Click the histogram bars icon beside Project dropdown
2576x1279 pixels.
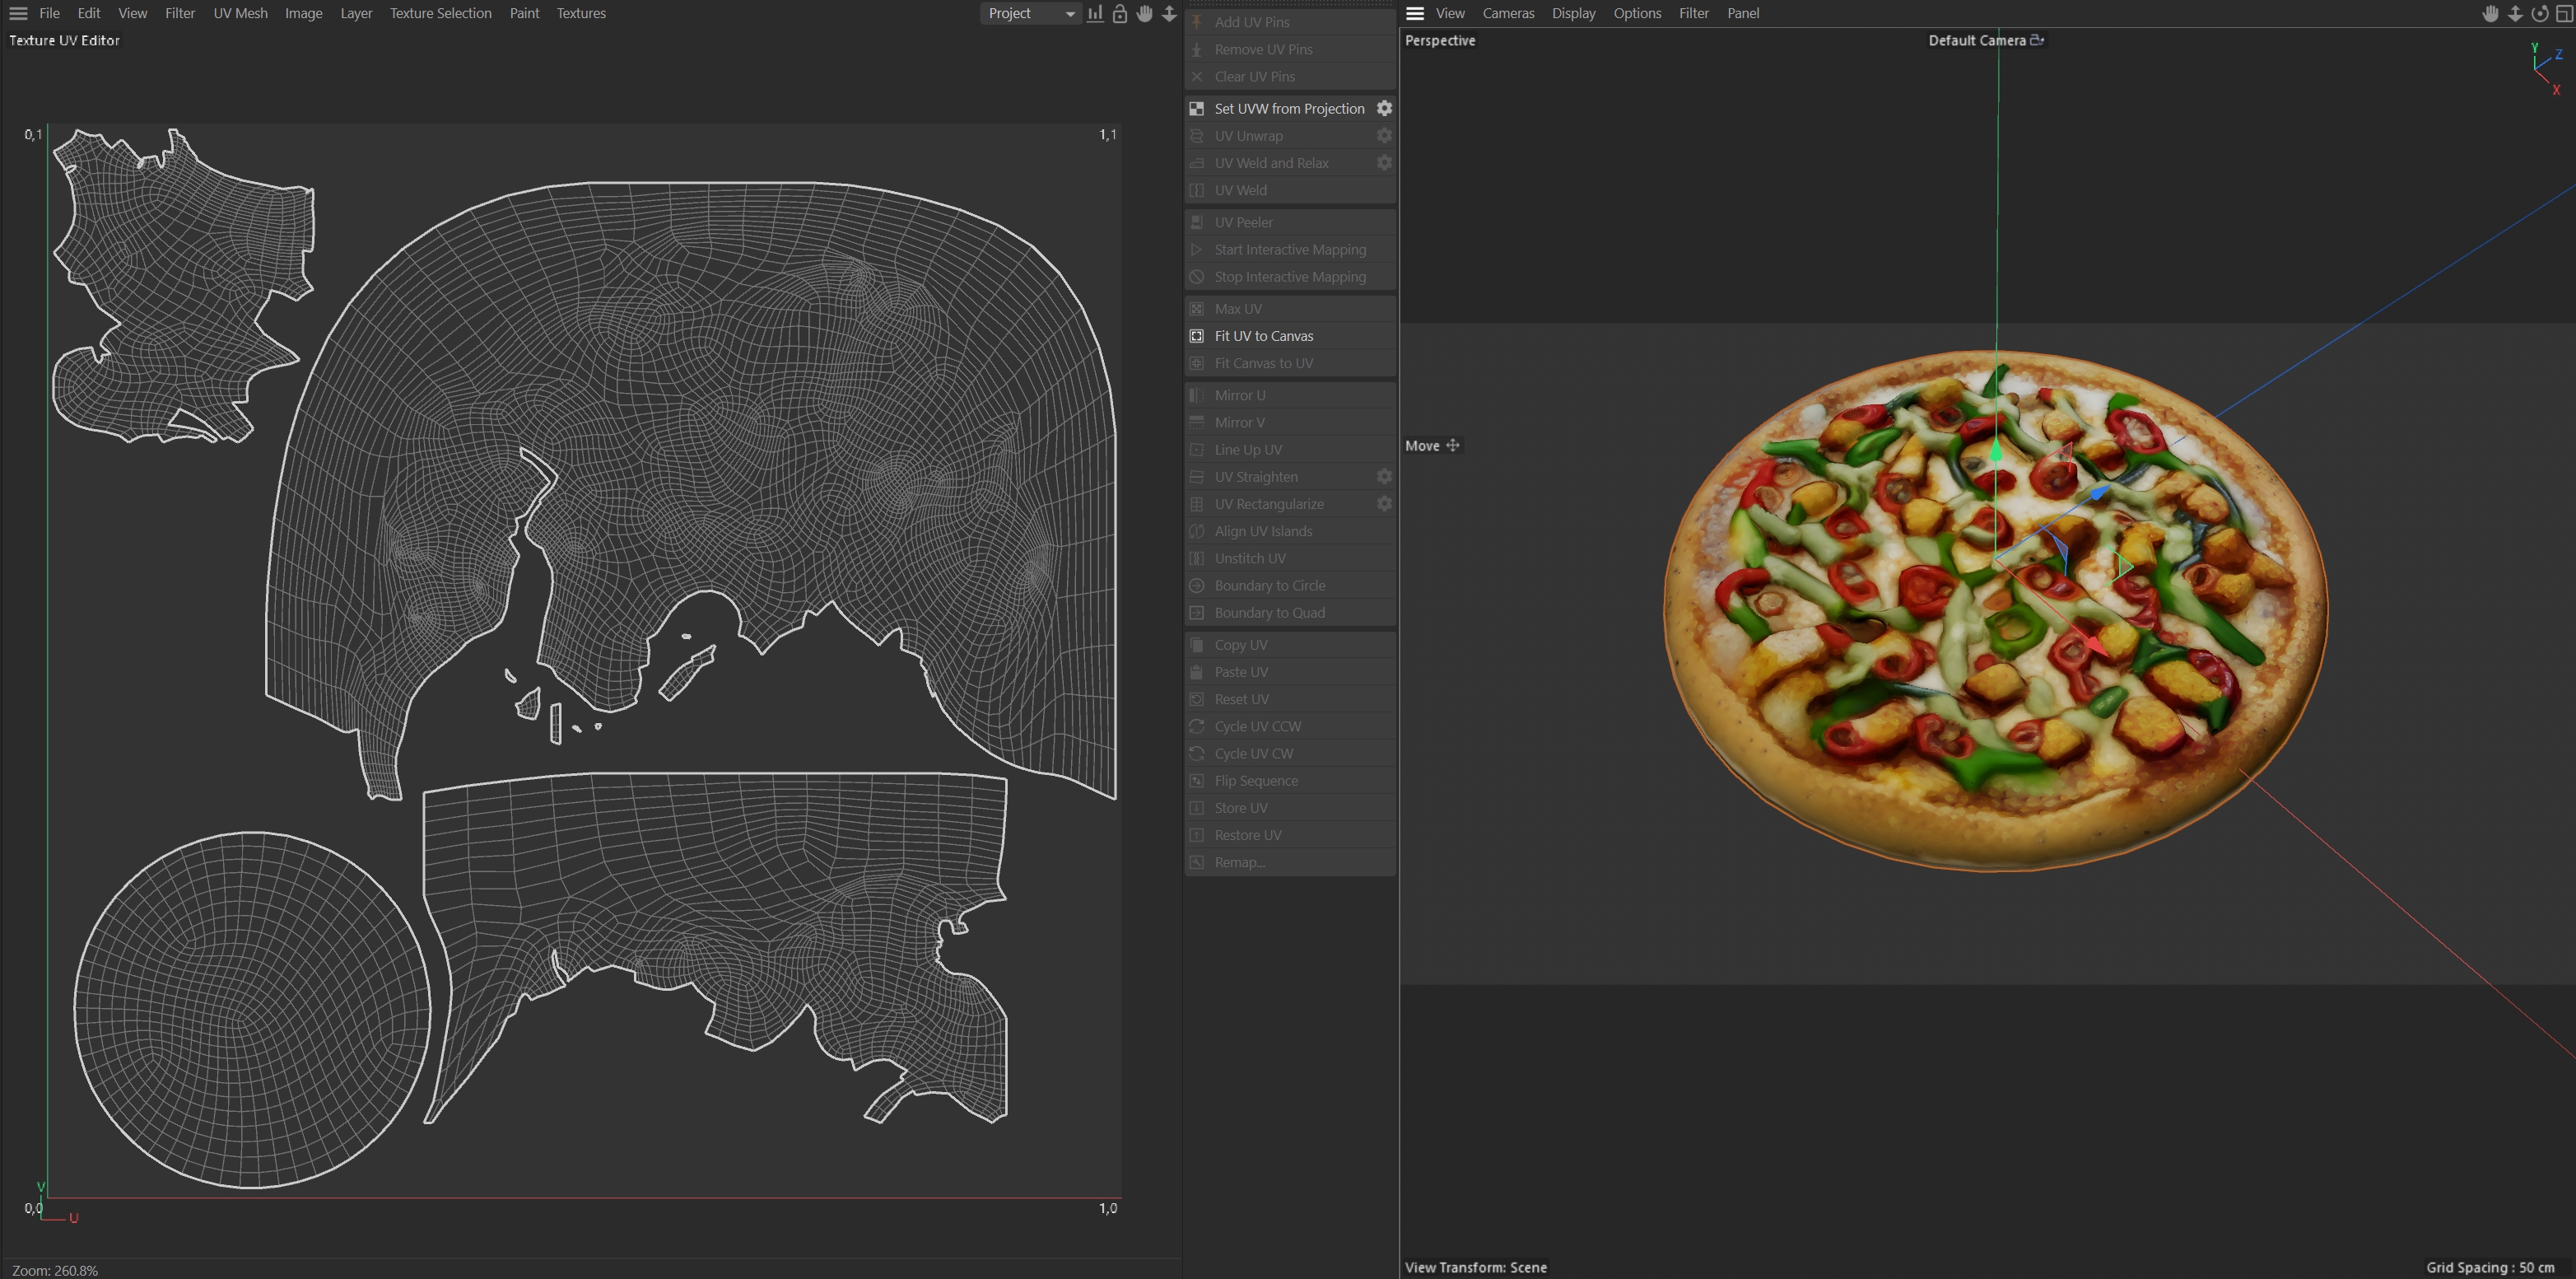point(1095,13)
